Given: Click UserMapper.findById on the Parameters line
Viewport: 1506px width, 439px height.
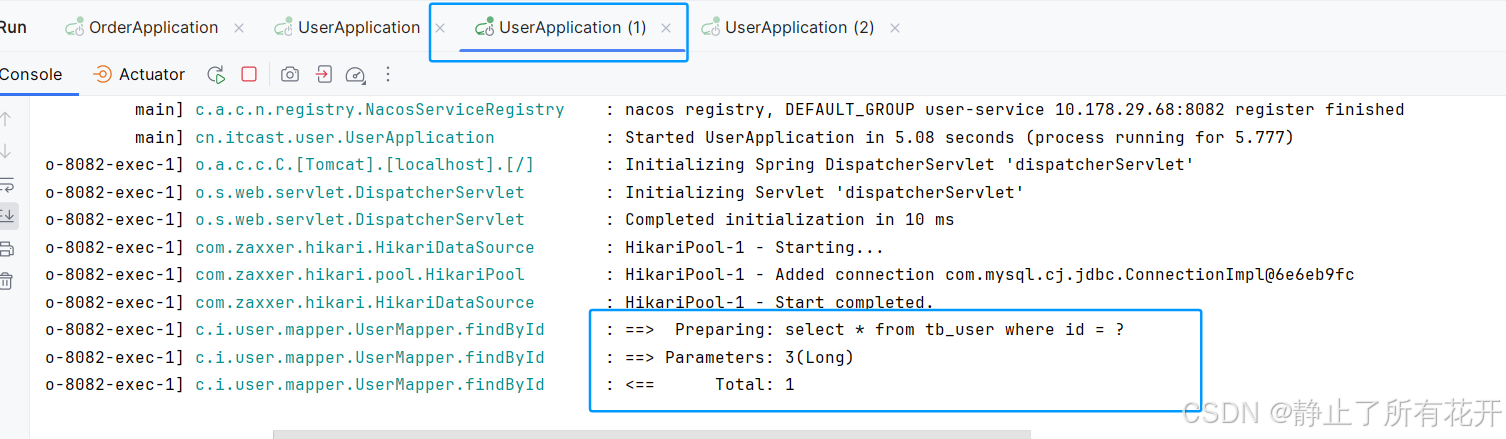Looking at the screenshot, I should pos(370,357).
